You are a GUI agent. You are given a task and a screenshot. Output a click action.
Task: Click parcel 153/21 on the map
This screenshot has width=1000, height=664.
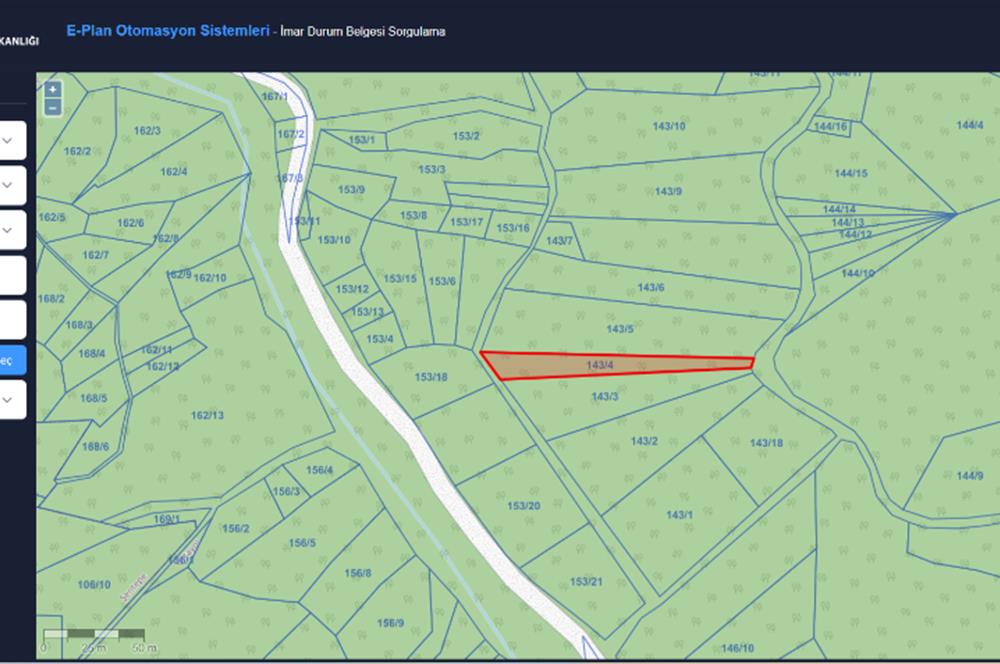[586, 582]
